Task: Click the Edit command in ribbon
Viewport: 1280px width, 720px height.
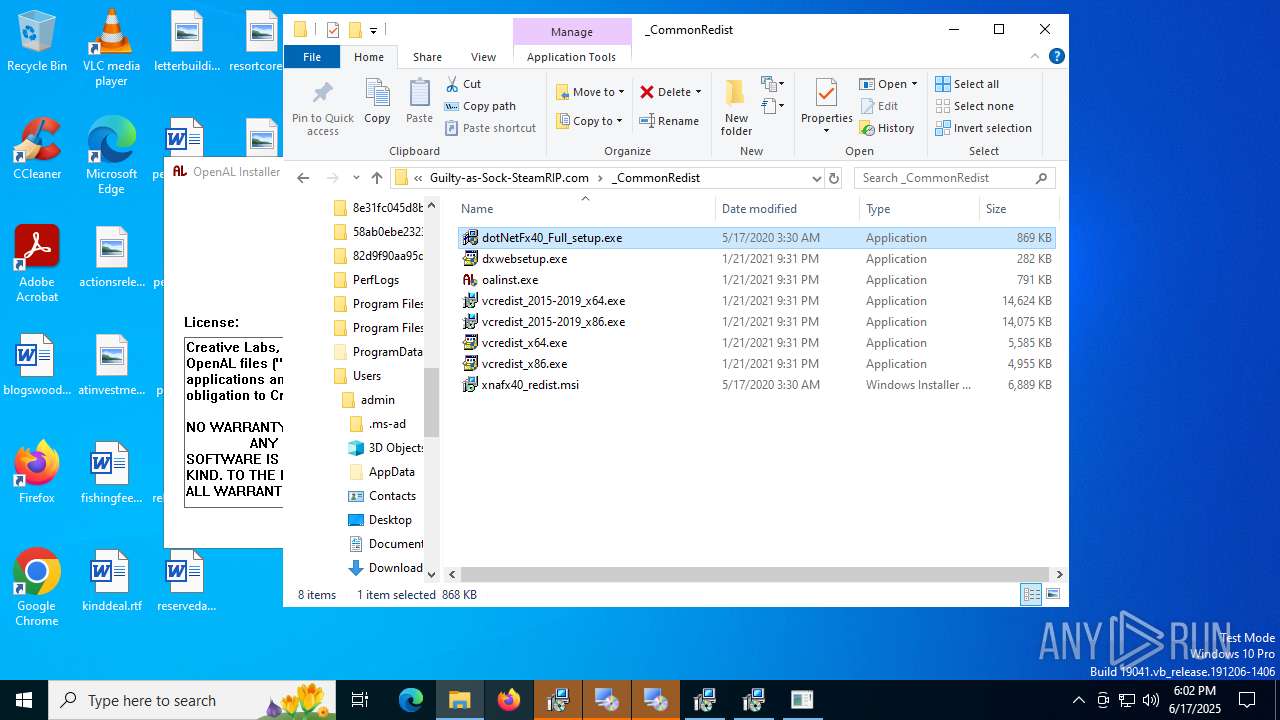Action: (879, 106)
